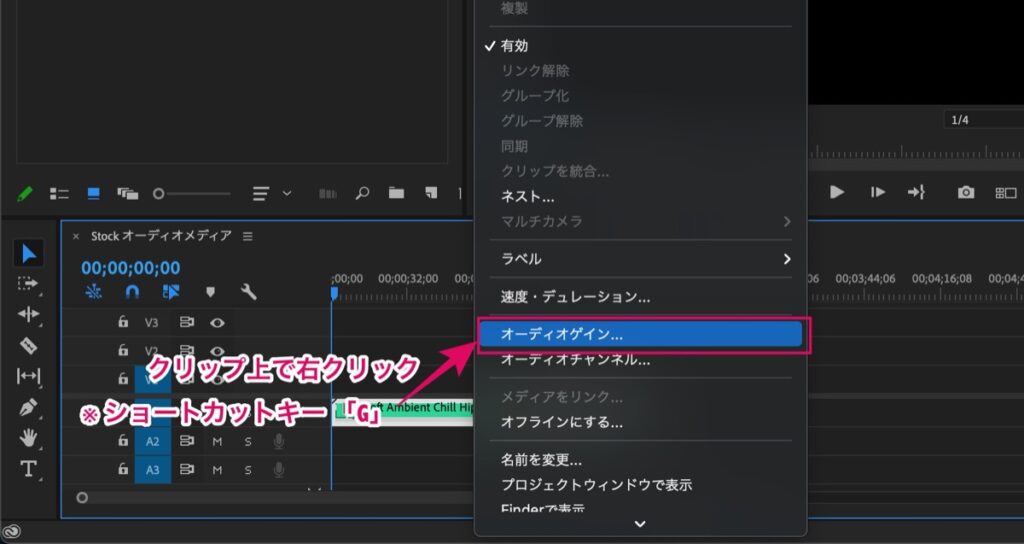Screen dimensions: 1024x544
Task: Toggle timeline snapping magnet
Action: pyautogui.click(x=132, y=292)
